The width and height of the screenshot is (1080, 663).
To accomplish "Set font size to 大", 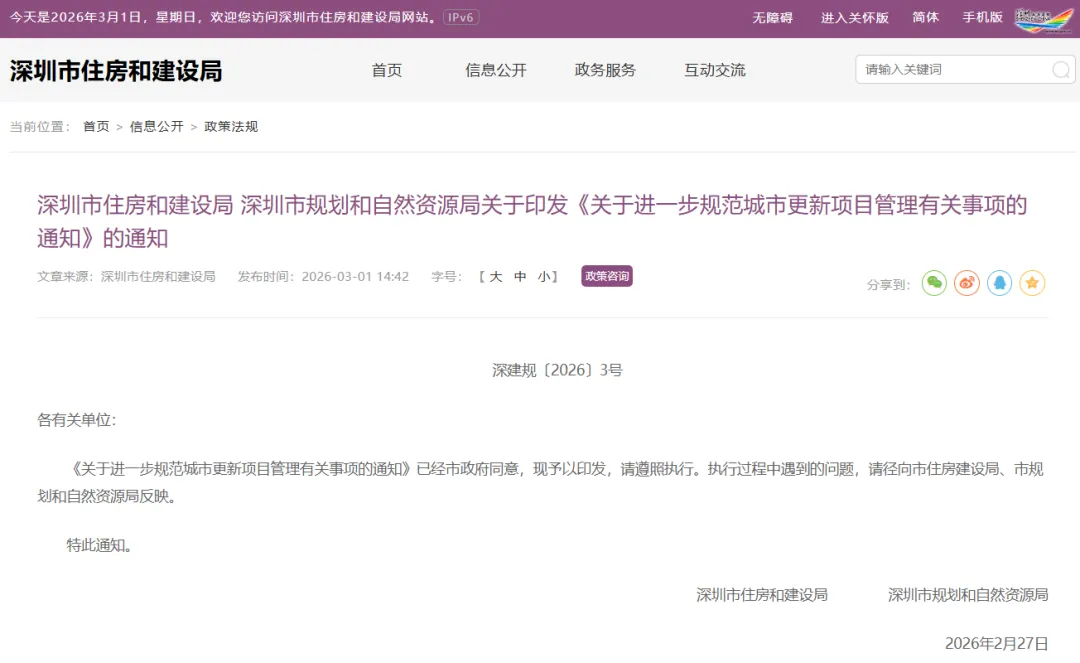I will pos(496,277).
